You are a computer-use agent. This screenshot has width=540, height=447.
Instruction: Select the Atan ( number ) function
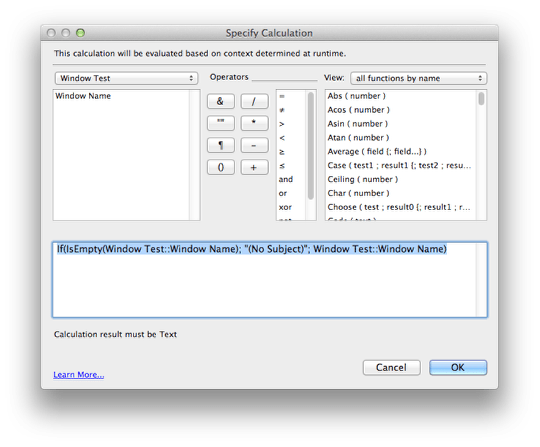pyautogui.click(x=358, y=138)
